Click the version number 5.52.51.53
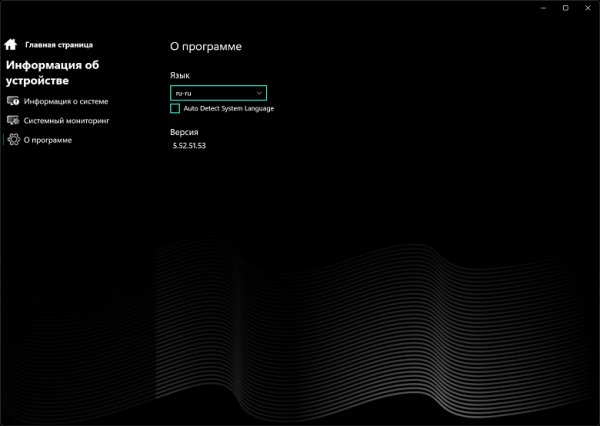The image size is (600, 426). pyautogui.click(x=189, y=146)
